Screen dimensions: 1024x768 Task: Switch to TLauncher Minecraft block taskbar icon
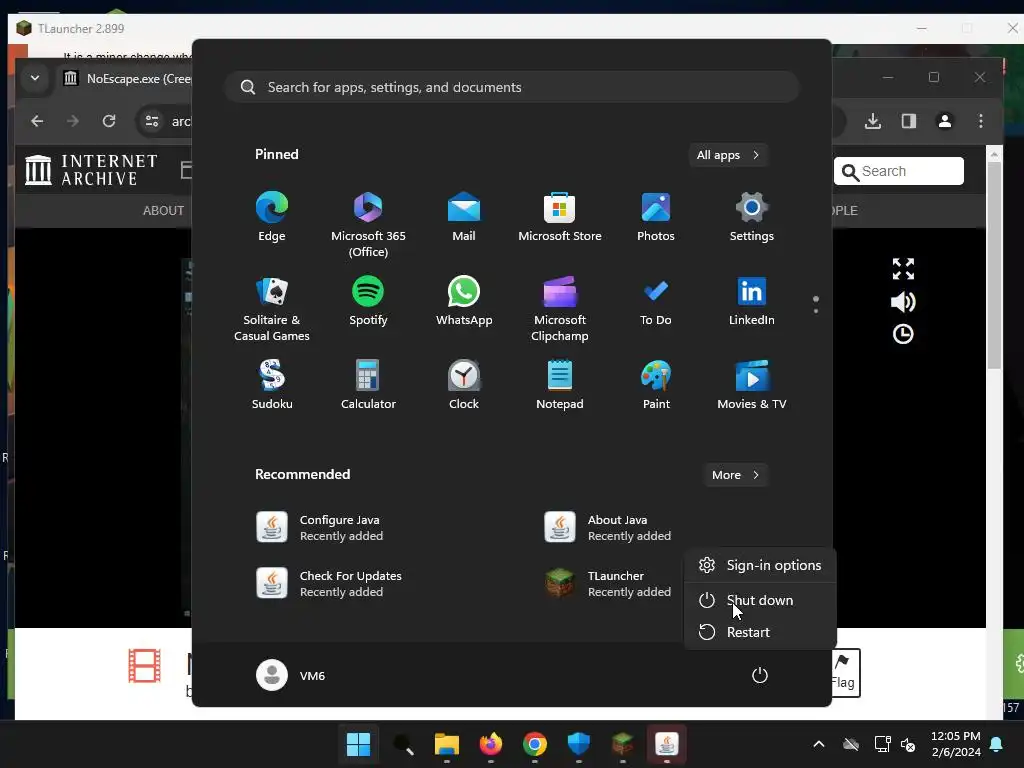tap(622, 744)
